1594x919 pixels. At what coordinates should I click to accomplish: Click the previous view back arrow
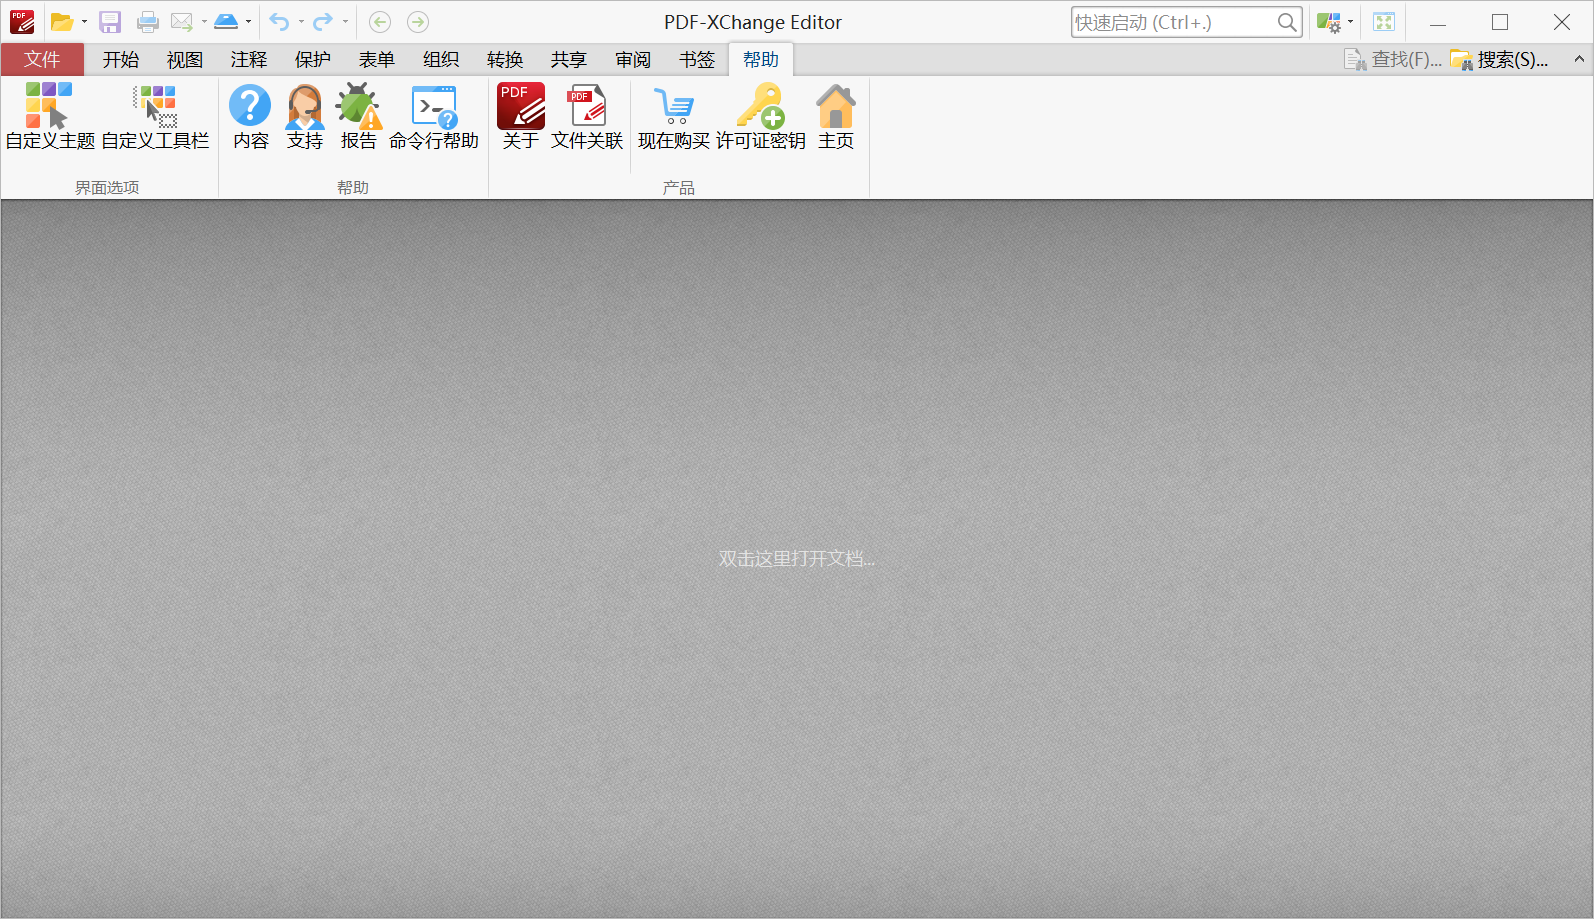[380, 22]
